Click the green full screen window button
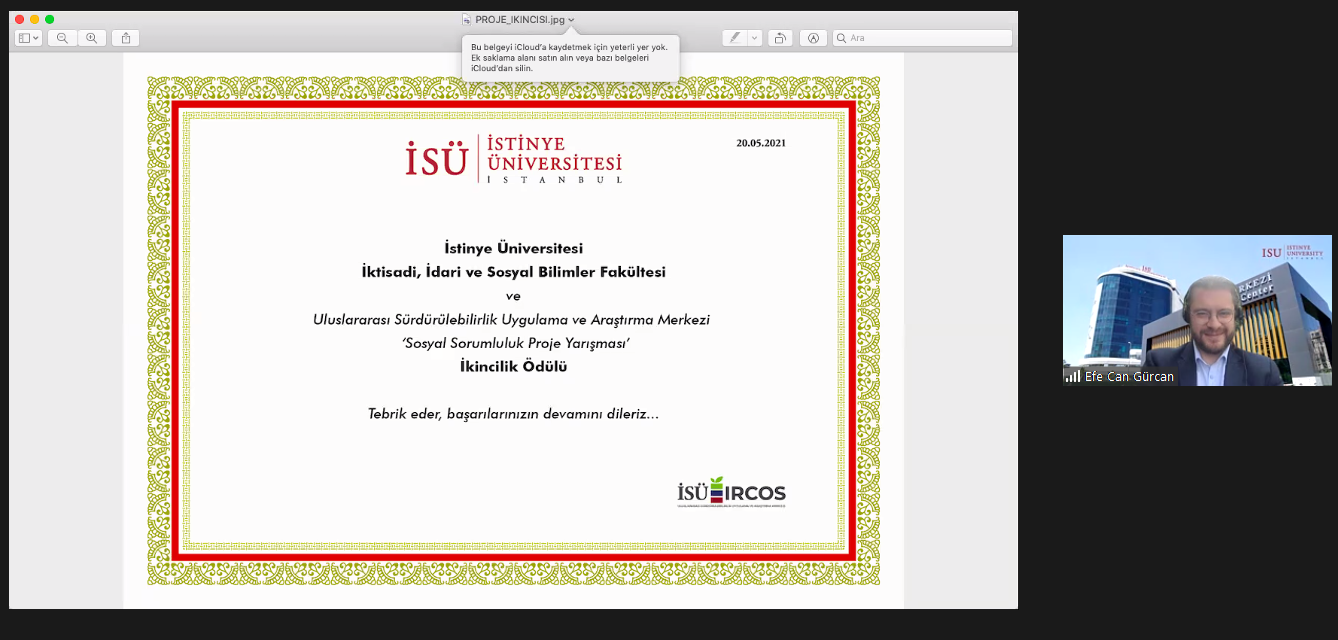This screenshot has width=1338, height=640. pos(50,19)
